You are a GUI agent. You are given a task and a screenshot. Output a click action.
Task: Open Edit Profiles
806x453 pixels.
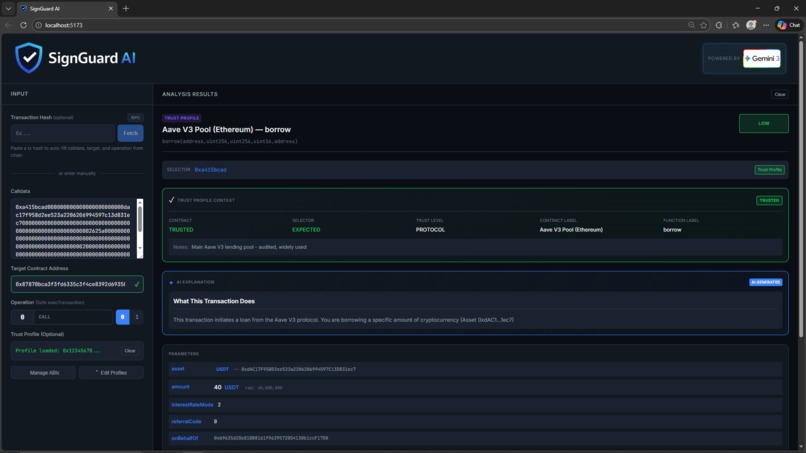tap(111, 373)
